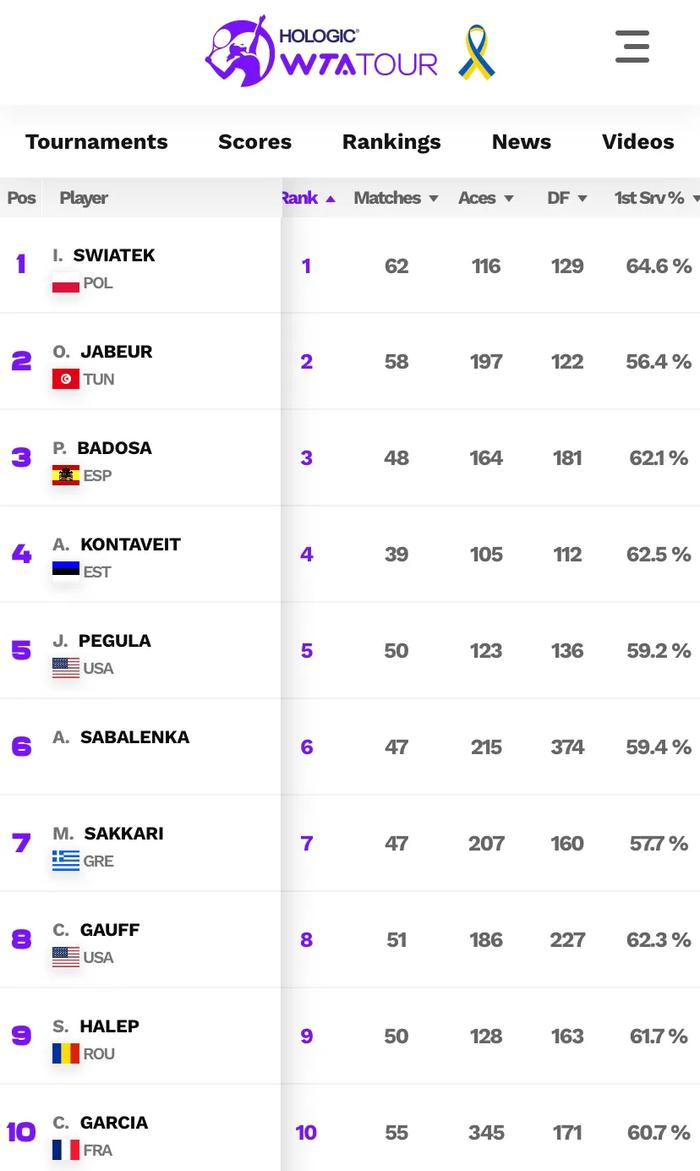Click the Hologic WTA Tour logo
Screen dimensions: 700x1171
(x=321, y=52)
